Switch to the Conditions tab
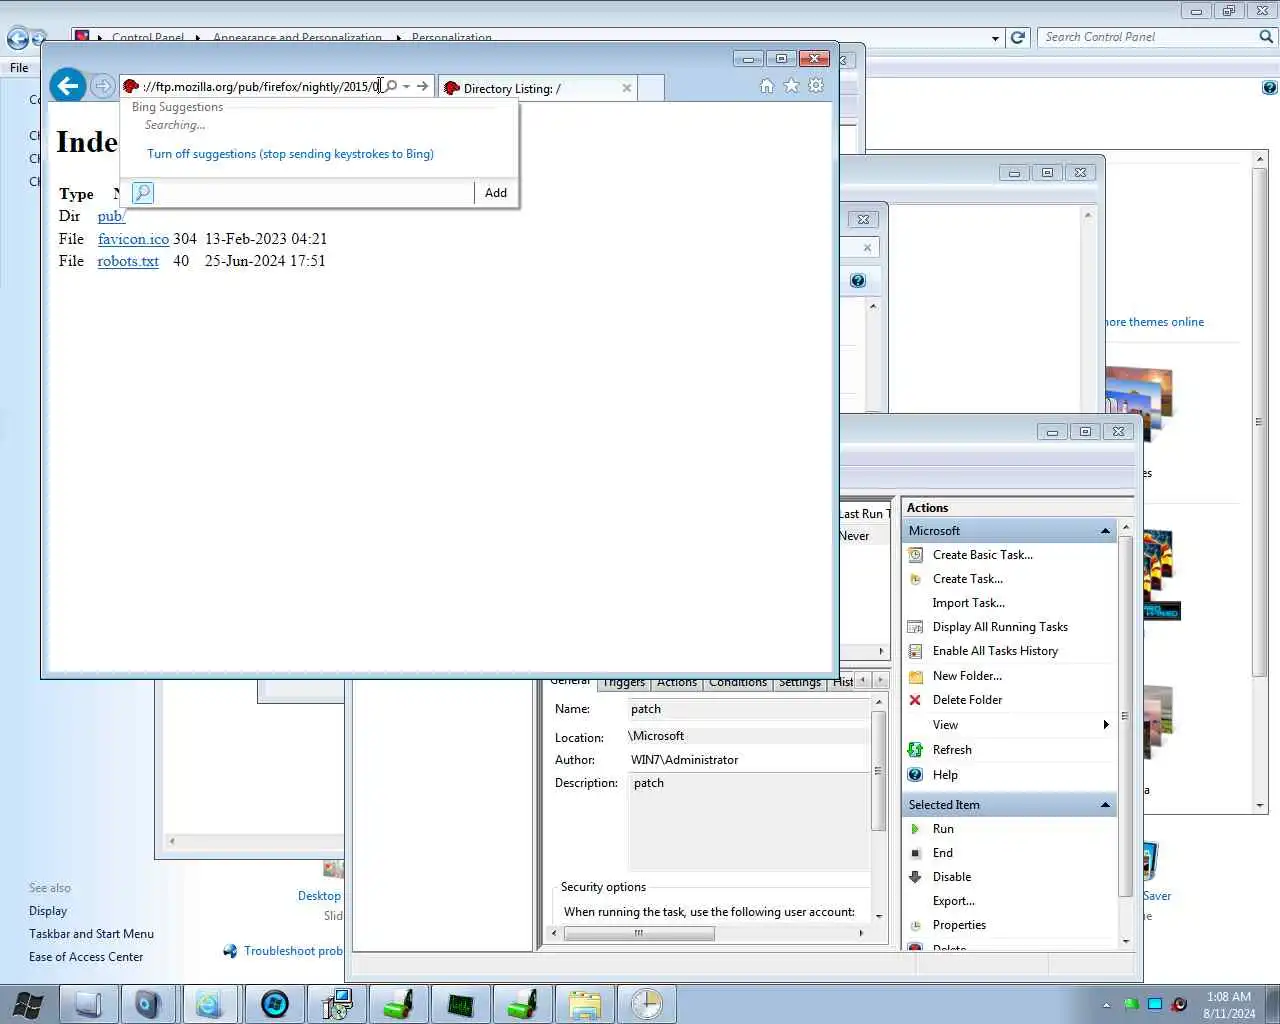Image resolution: width=1280 pixels, height=1024 pixels. pos(737,683)
